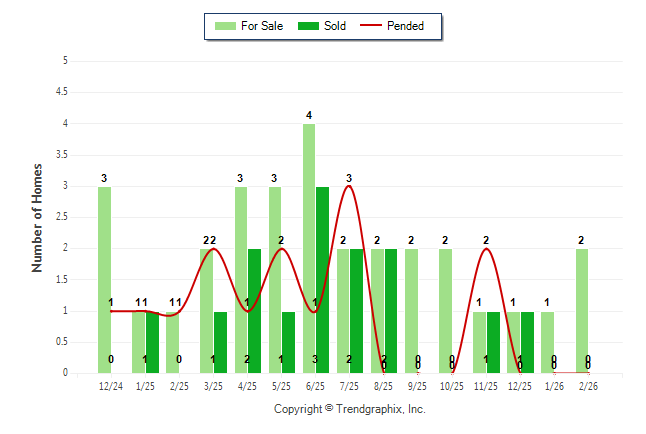Click the Number of Homes axis title

(37, 217)
